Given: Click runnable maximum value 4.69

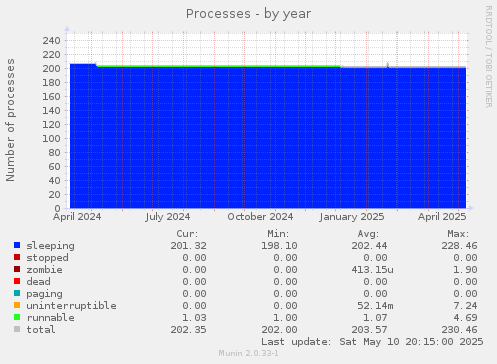Looking at the screenshot, I should click(465, 318).
